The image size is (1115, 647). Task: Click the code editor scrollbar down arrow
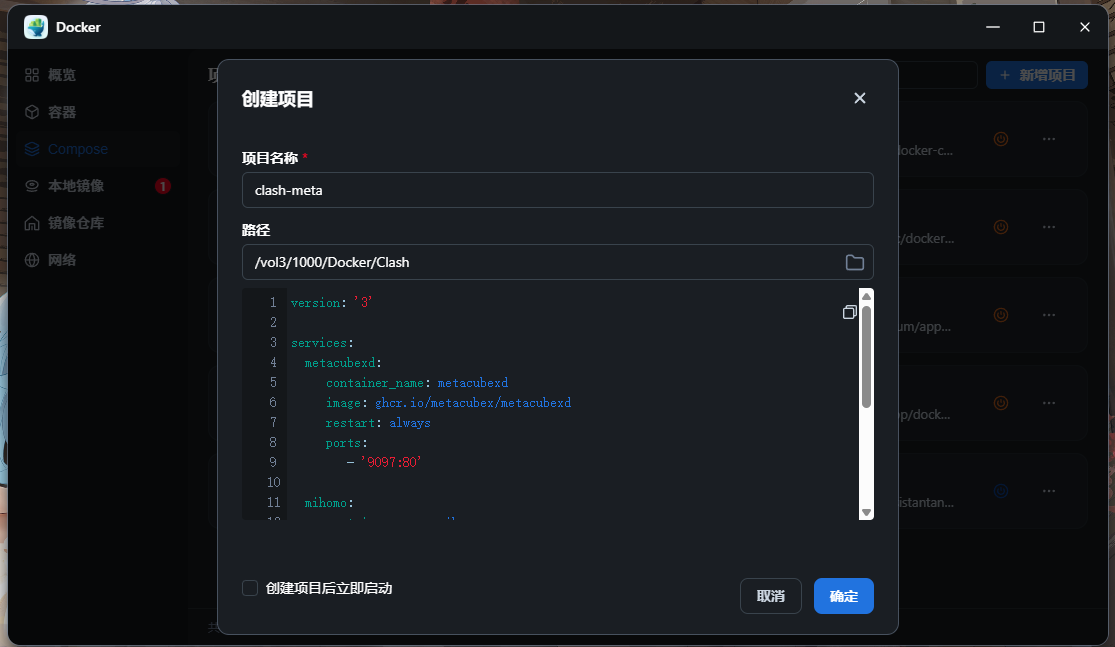tap(866, 512)
